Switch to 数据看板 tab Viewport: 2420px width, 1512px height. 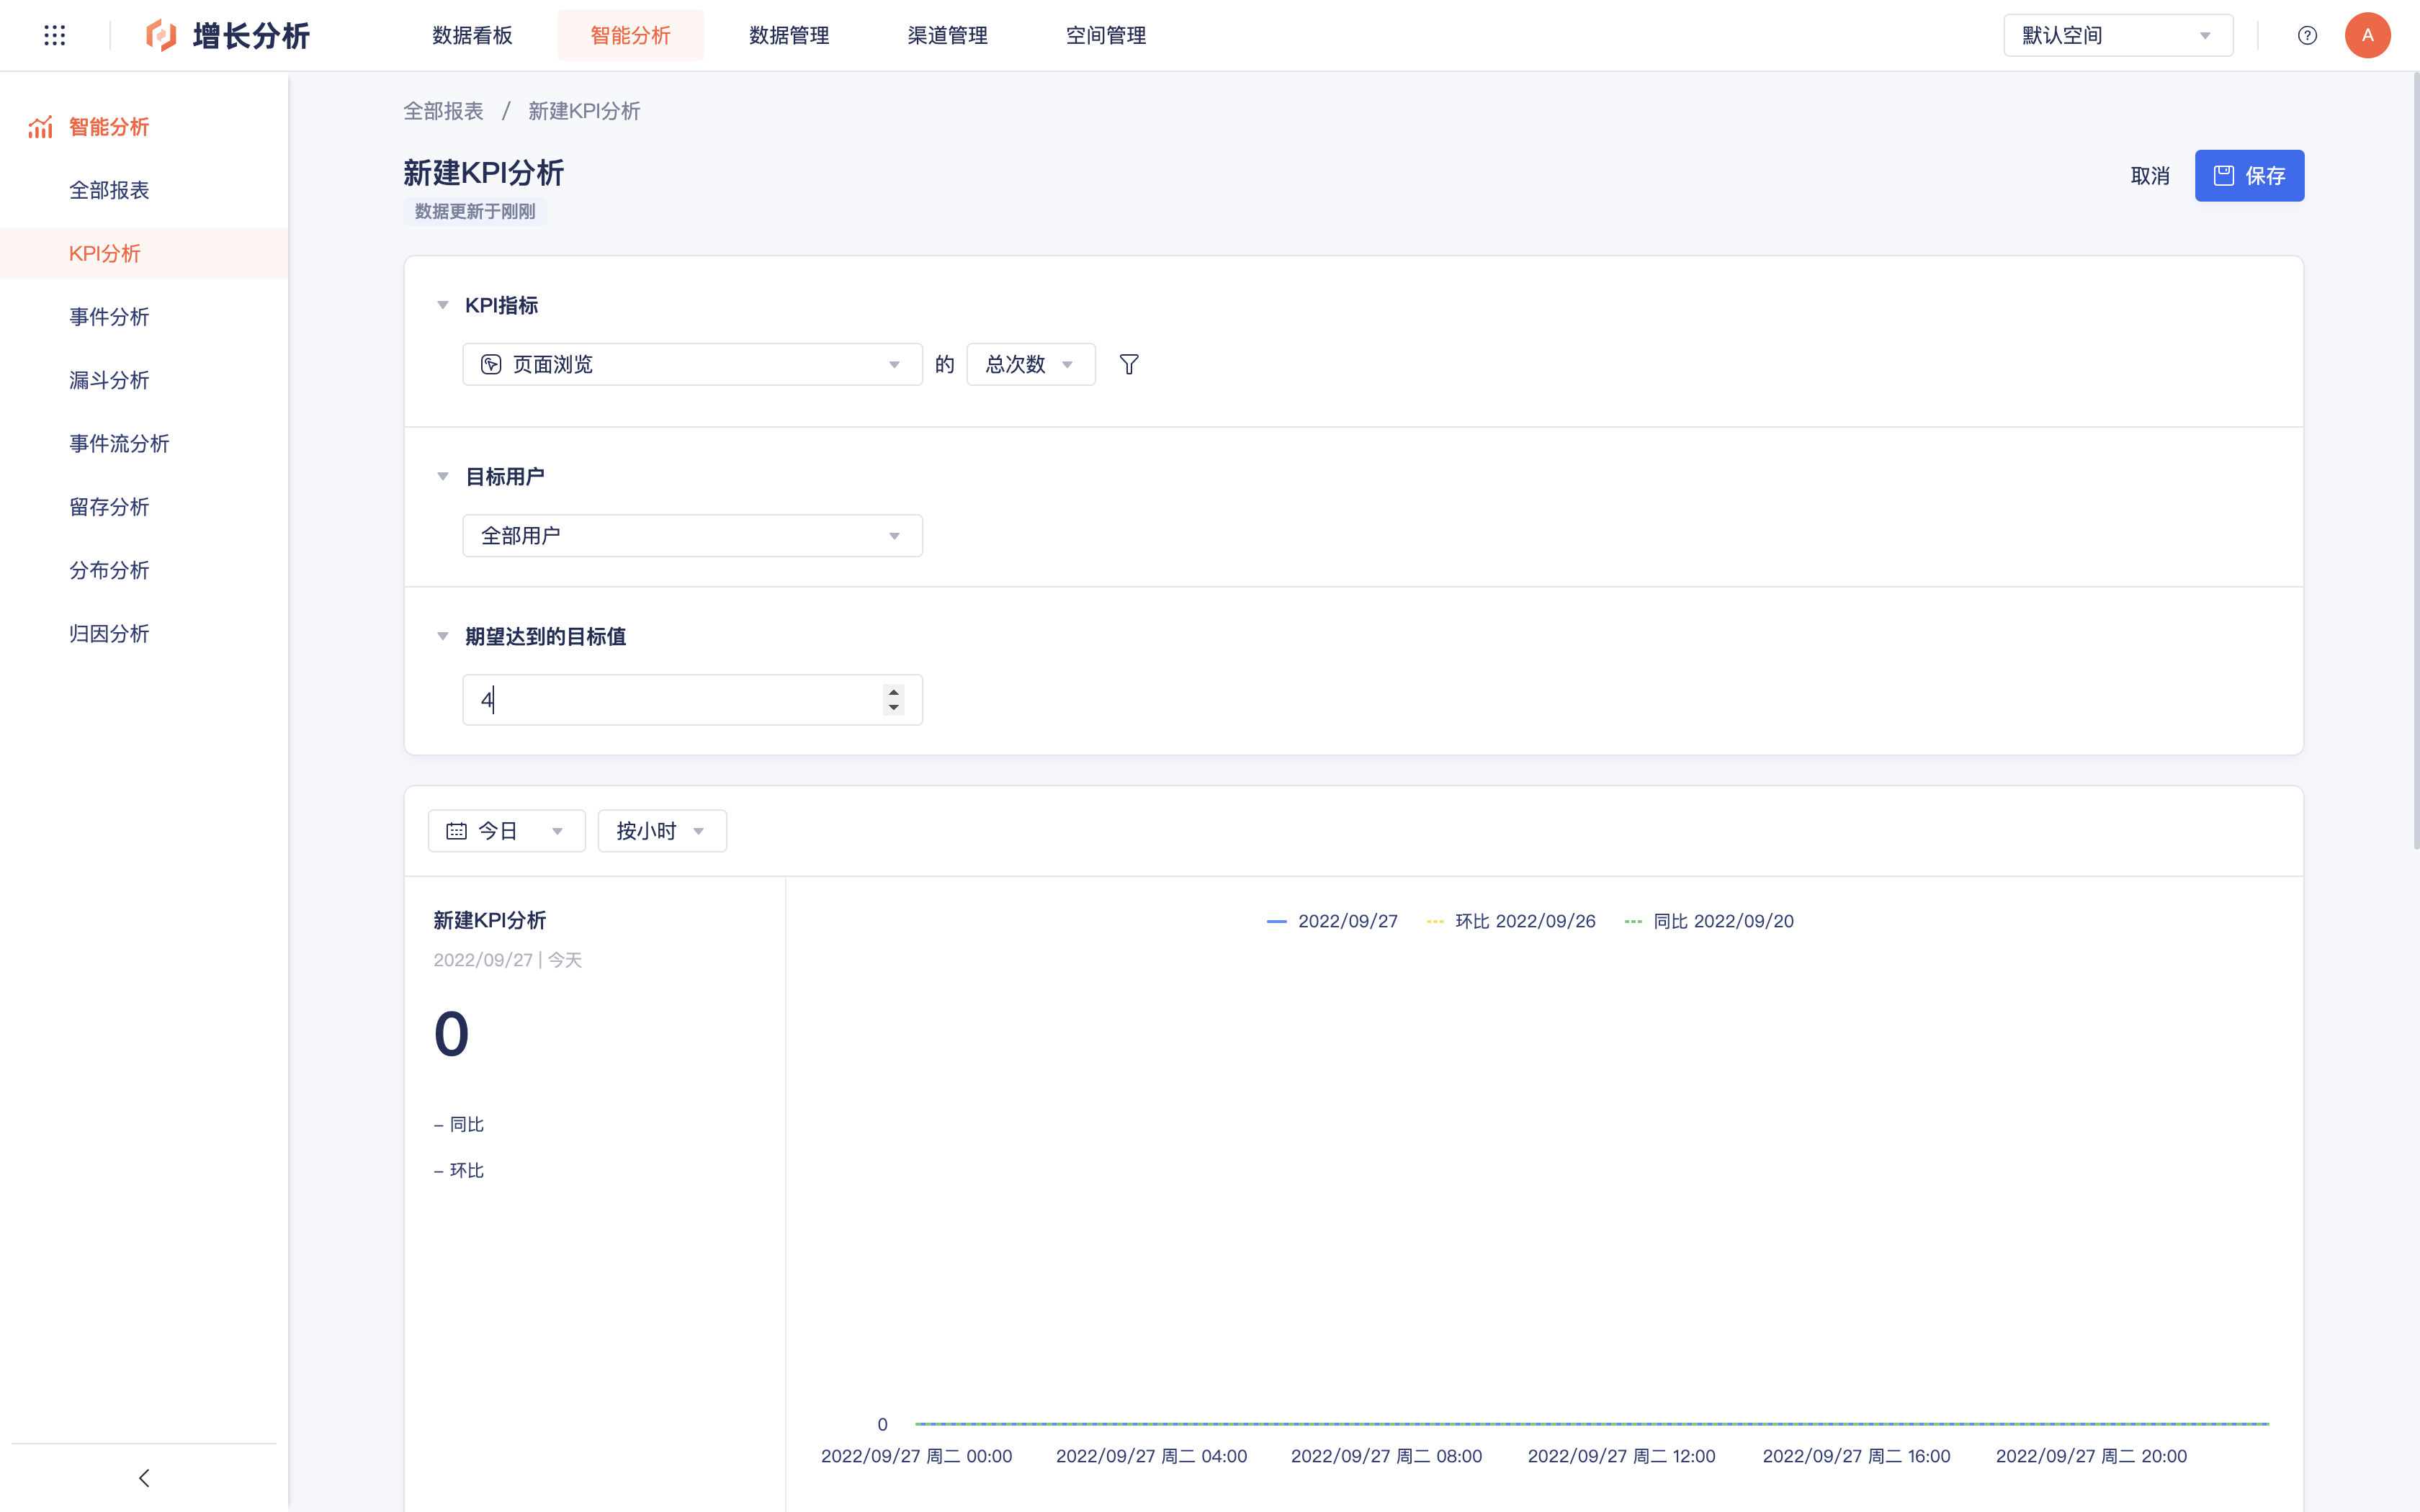[472, 36]
